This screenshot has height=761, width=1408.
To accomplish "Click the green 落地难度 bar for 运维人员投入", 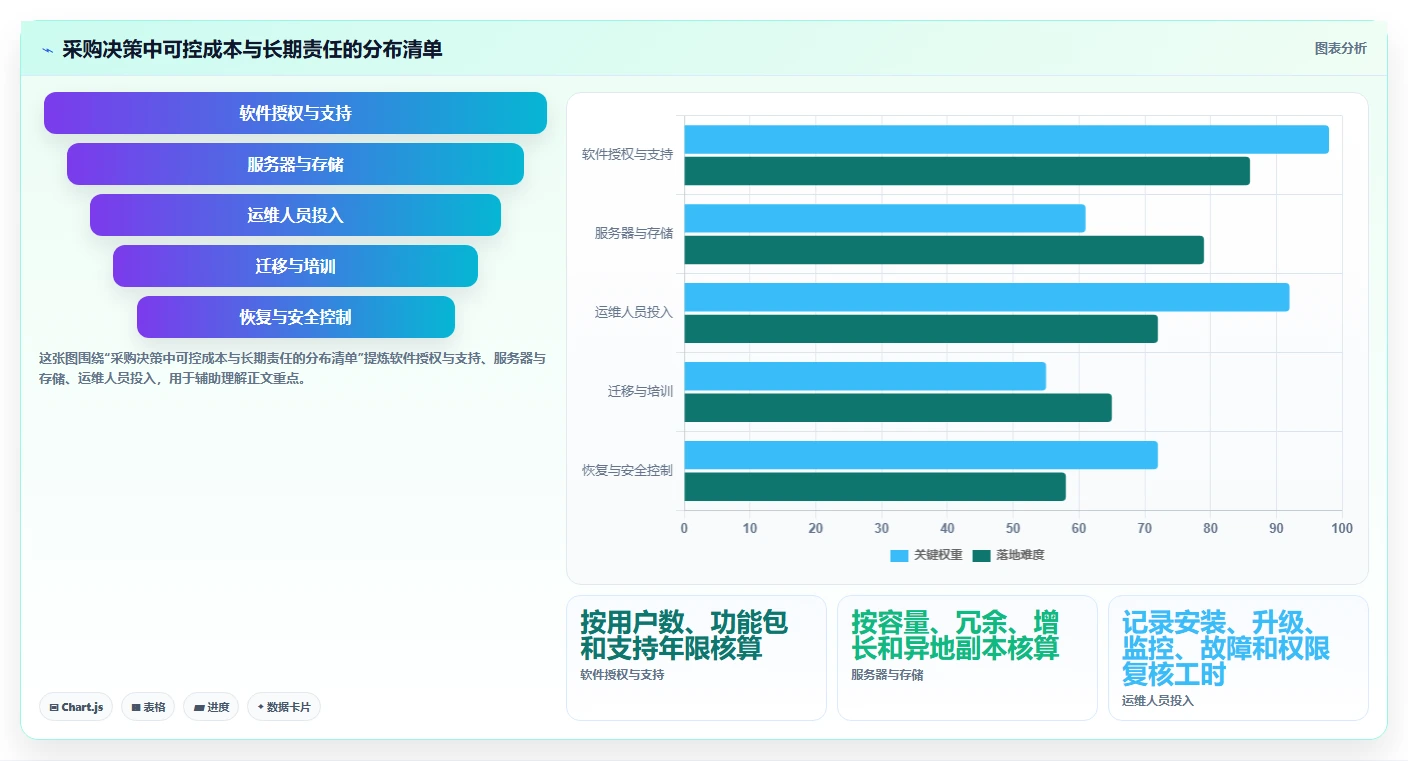I will [x=921, y=329].
